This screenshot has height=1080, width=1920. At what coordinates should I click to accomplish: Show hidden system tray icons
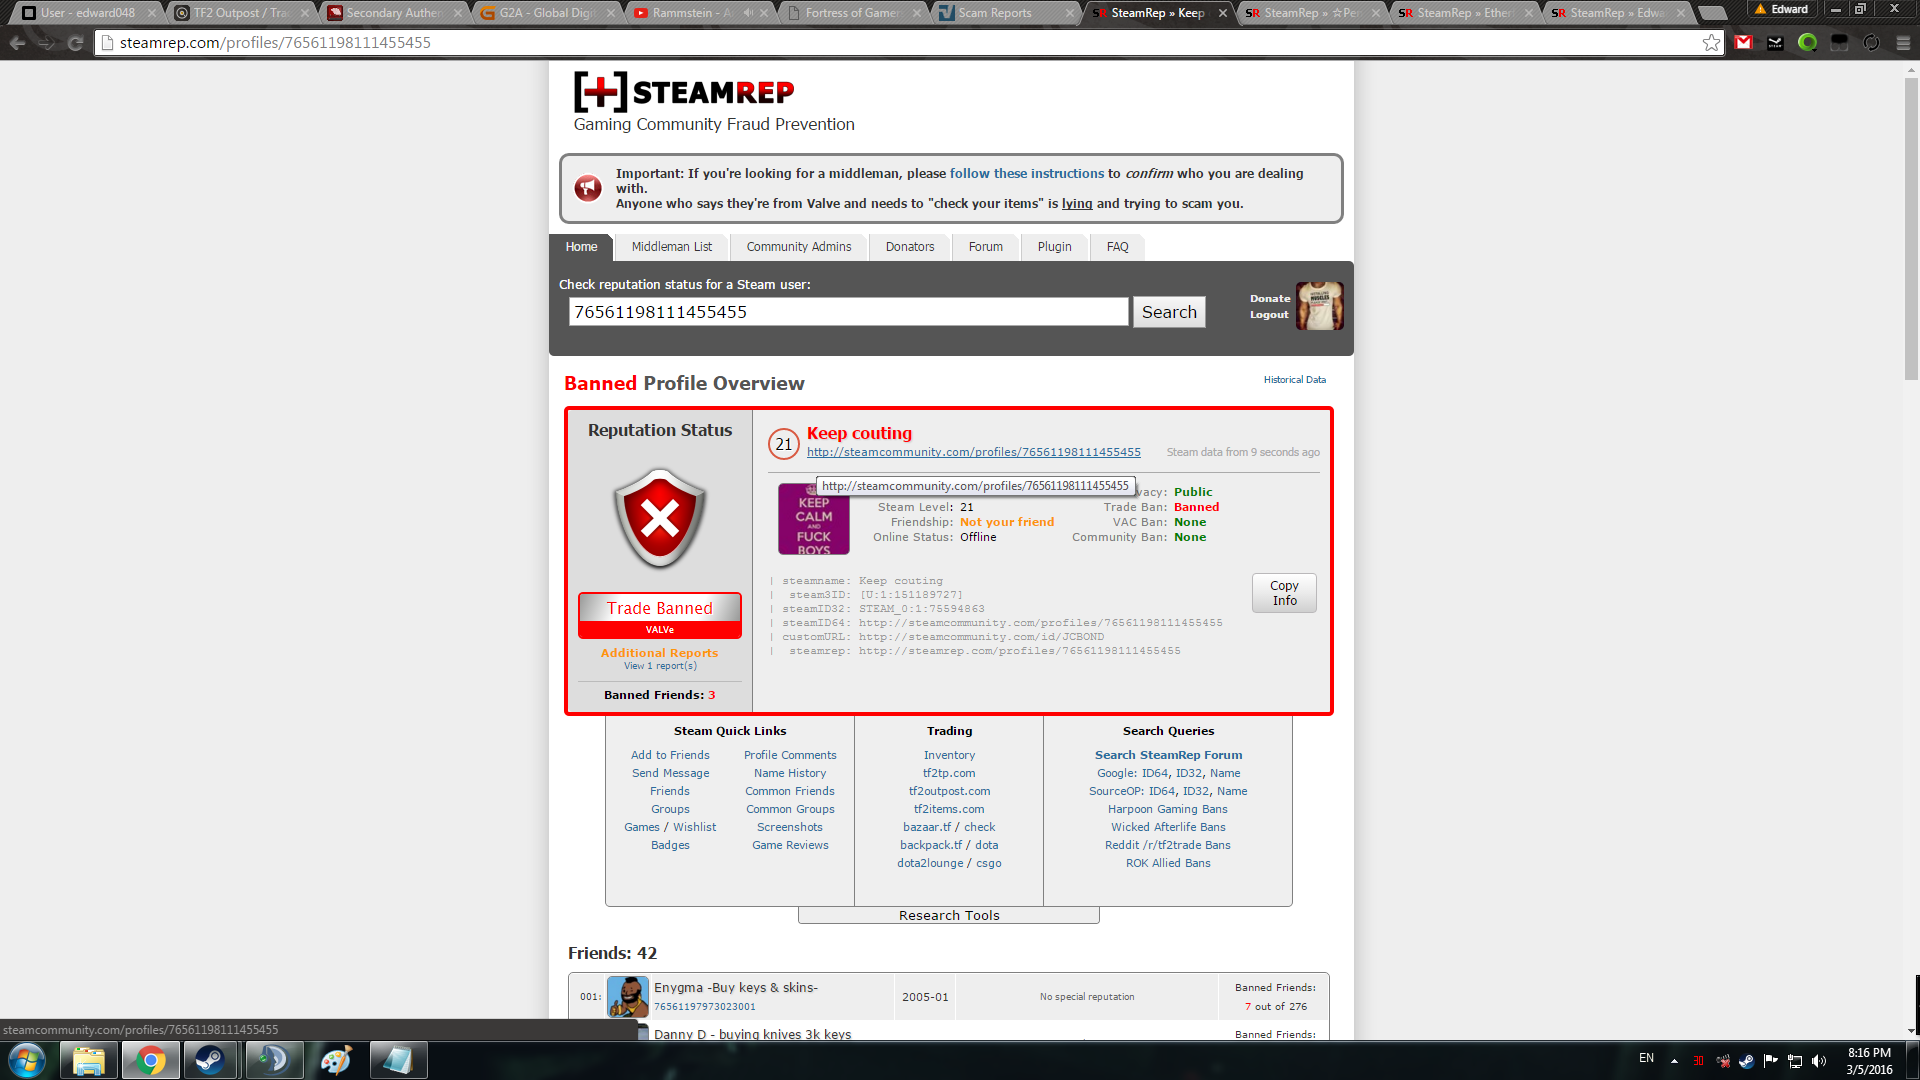pos(1674,1060)
